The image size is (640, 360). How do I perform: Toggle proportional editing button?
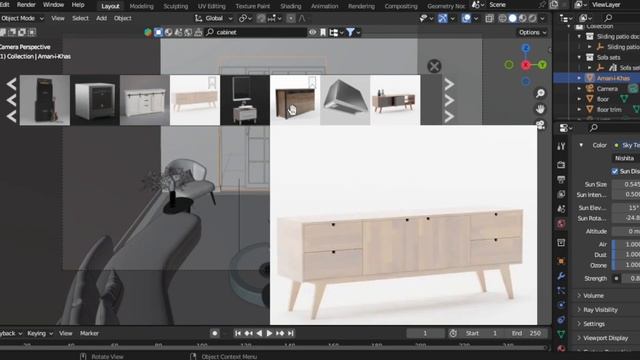point(290,18)
